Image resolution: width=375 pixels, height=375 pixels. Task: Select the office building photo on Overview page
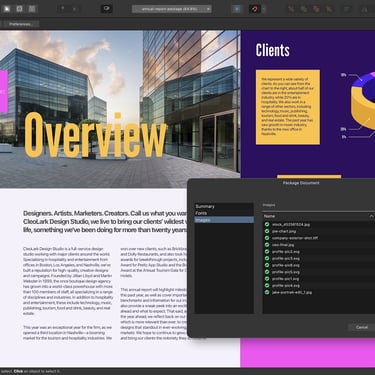(120, 109)
